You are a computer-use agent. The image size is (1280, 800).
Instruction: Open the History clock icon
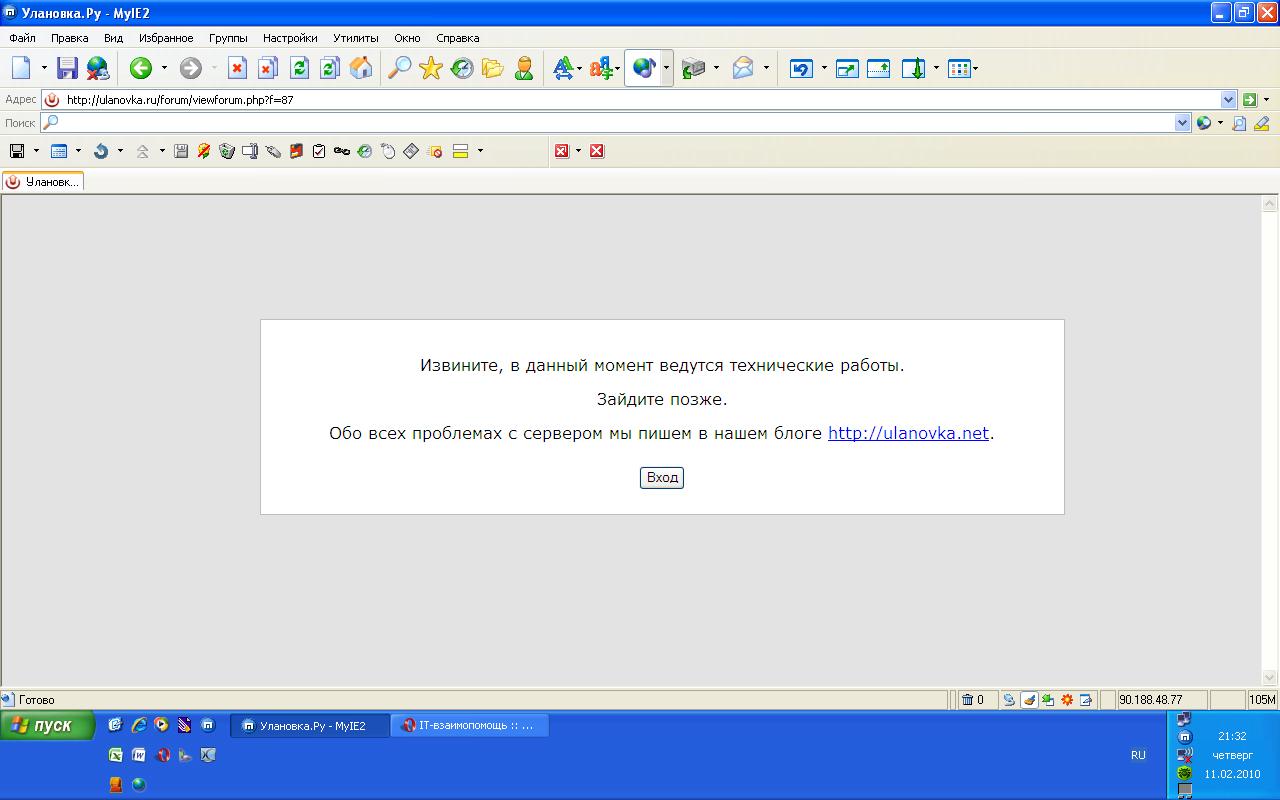click(462, 68)
